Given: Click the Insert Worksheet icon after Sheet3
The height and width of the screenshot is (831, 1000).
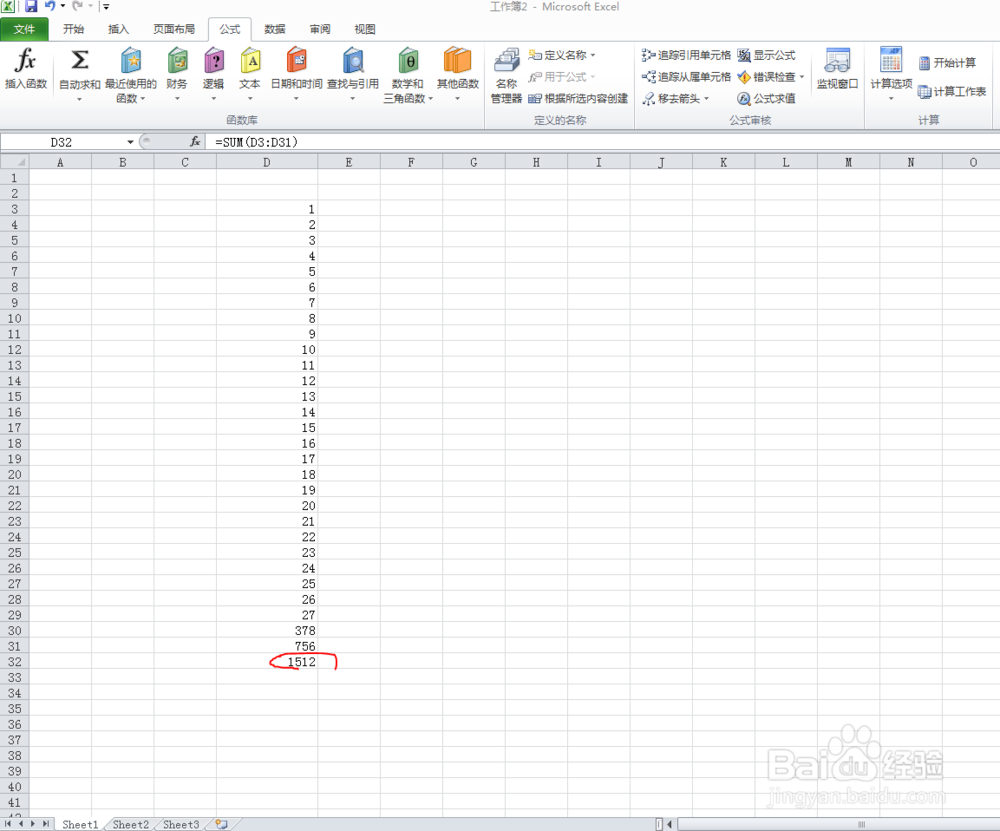Looking at the screenshot, I should click(x=221, y=824).
